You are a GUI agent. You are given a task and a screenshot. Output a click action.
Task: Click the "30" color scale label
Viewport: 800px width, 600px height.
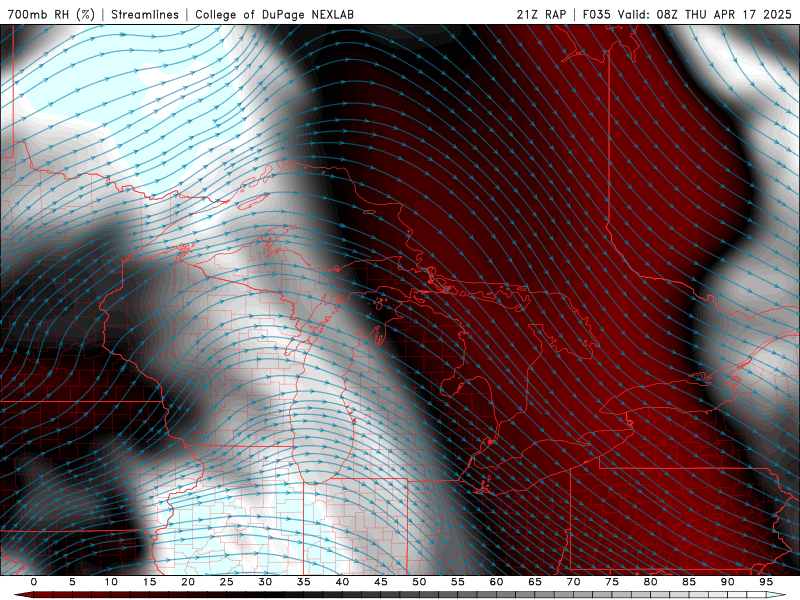265,582
